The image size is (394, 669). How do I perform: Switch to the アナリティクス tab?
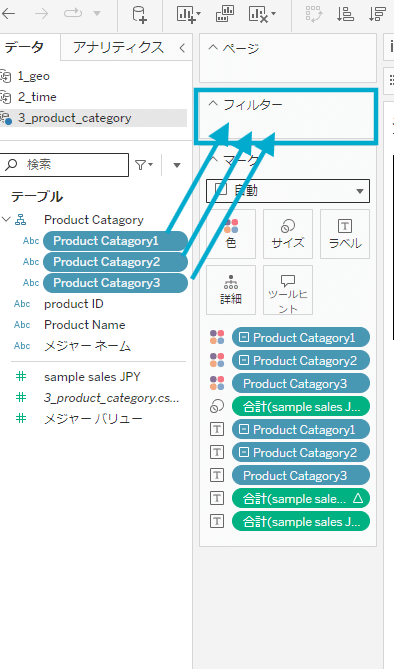pos(118,47)
